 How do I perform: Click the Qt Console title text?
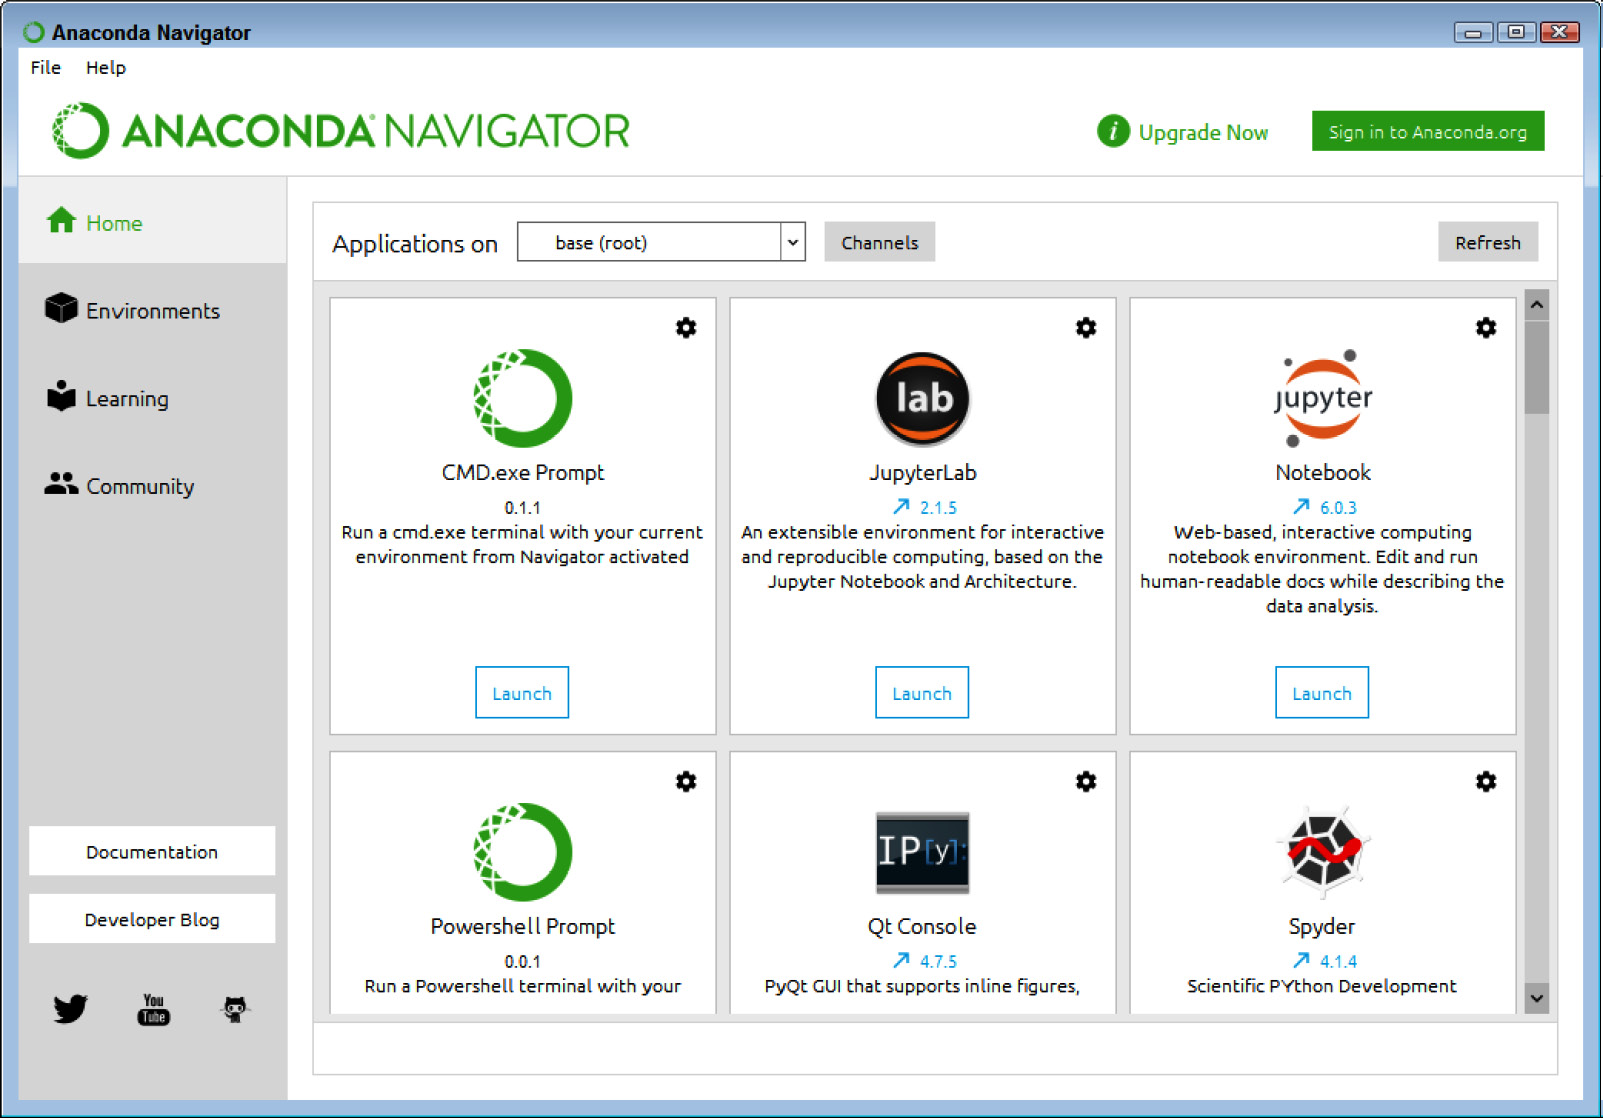click(922, 926)
